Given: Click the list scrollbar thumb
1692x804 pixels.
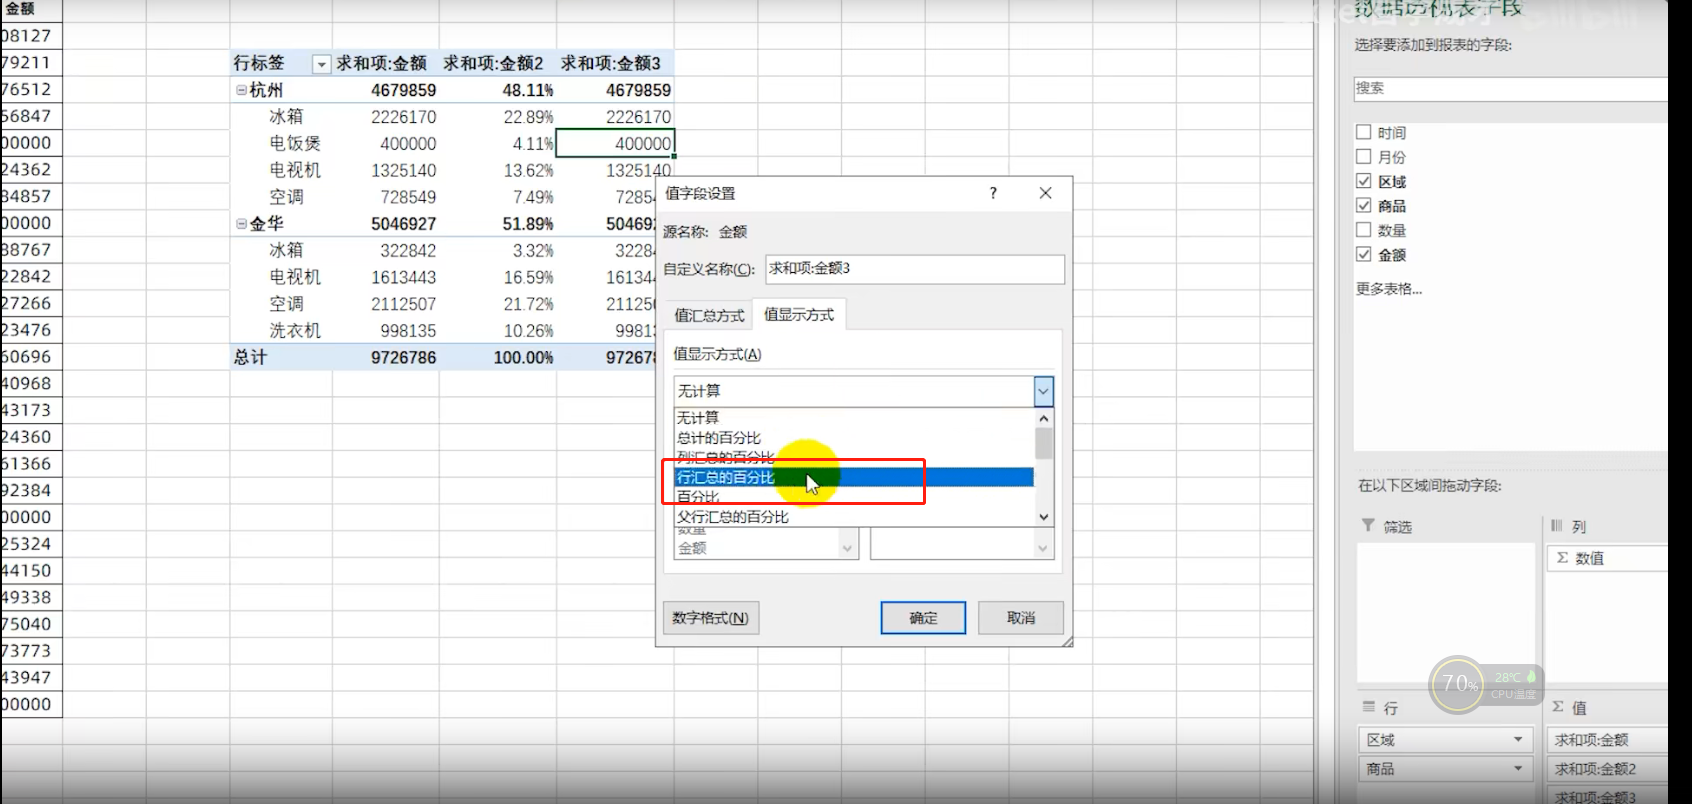Looking at the screenshot, I should 1043,442.
